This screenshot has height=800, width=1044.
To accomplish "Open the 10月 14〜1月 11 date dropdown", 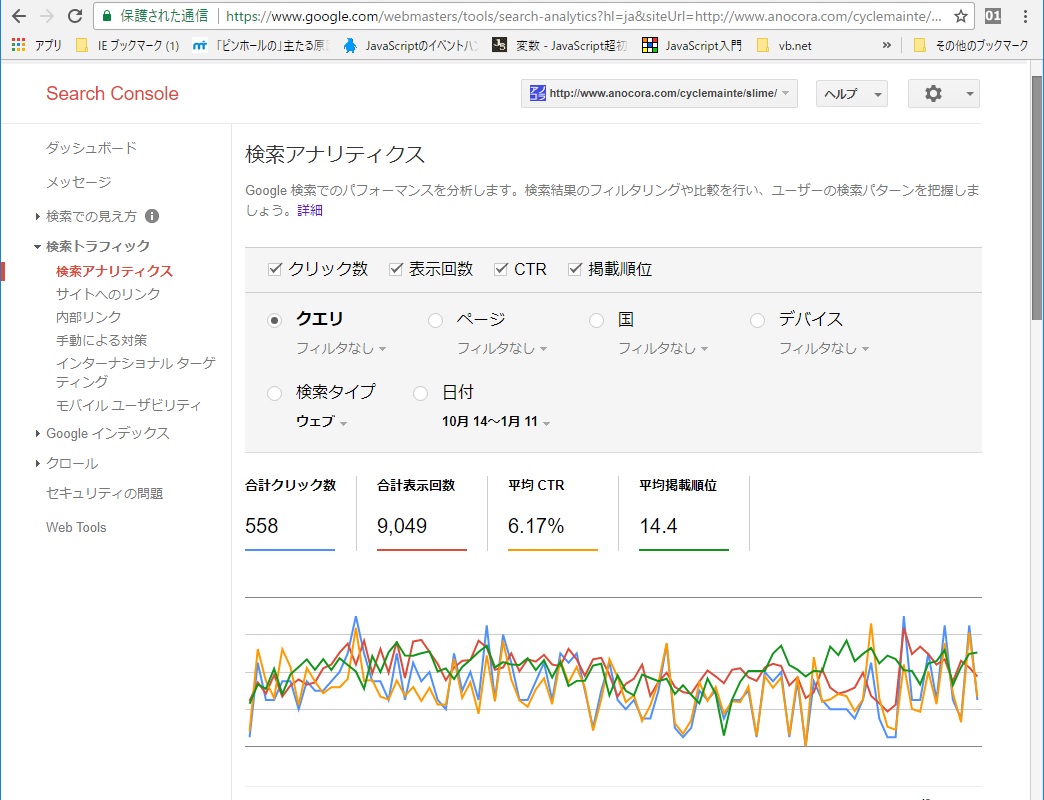I will tap(496, 421).
